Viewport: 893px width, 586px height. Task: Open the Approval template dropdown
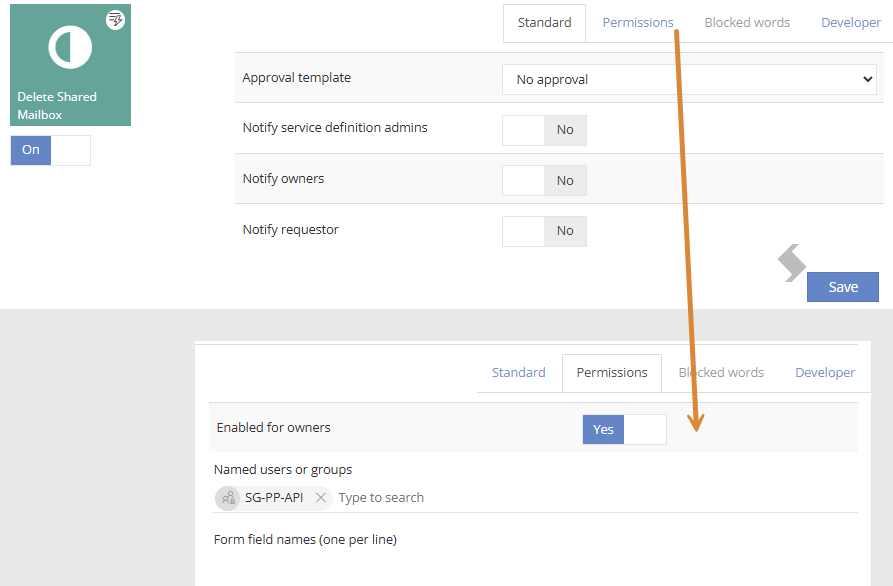689,80
